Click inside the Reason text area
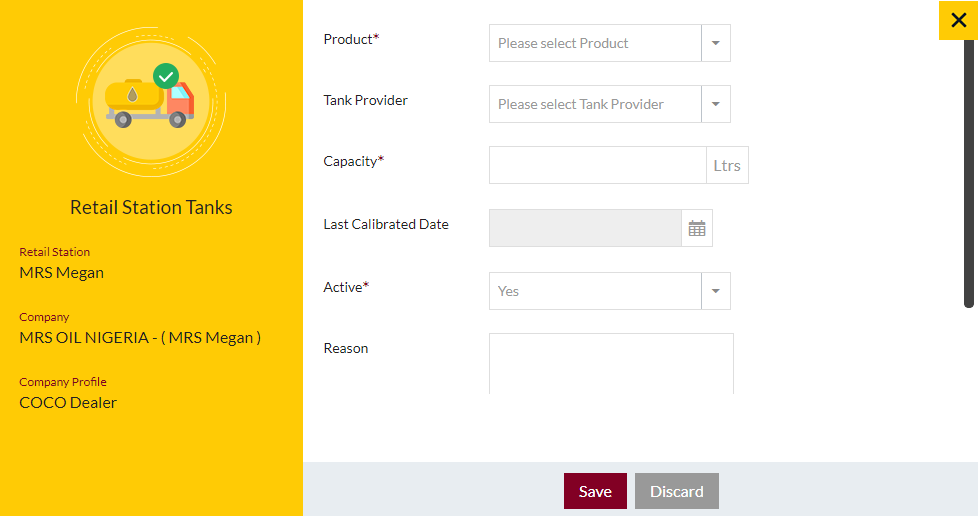This screenshot has height=516, width=978. click(x=611, y=364)
